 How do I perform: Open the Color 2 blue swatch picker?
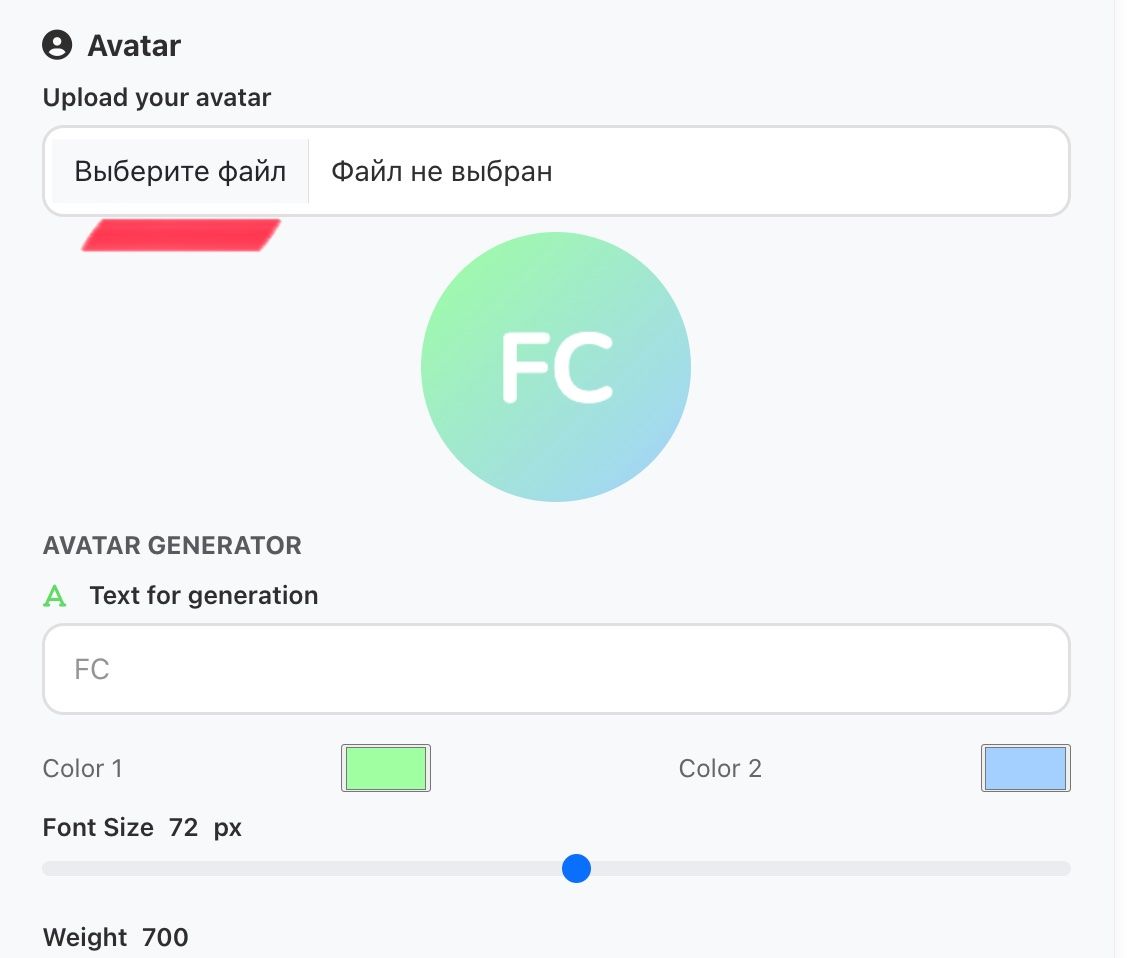[1025, 767]
